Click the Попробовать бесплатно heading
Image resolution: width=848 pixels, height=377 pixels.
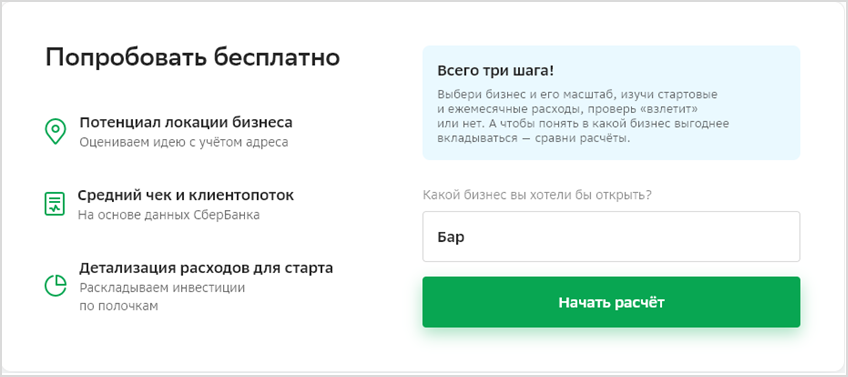(x=193, y=58)
